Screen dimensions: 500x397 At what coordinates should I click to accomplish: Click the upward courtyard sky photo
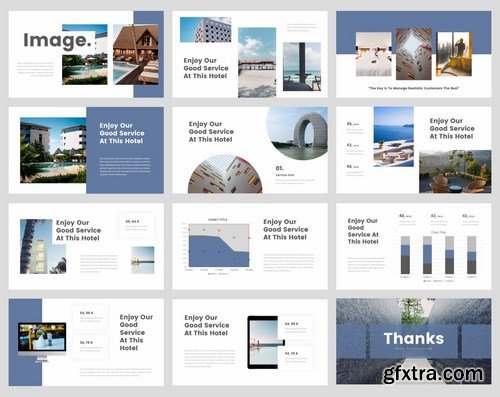coord(414,54)
